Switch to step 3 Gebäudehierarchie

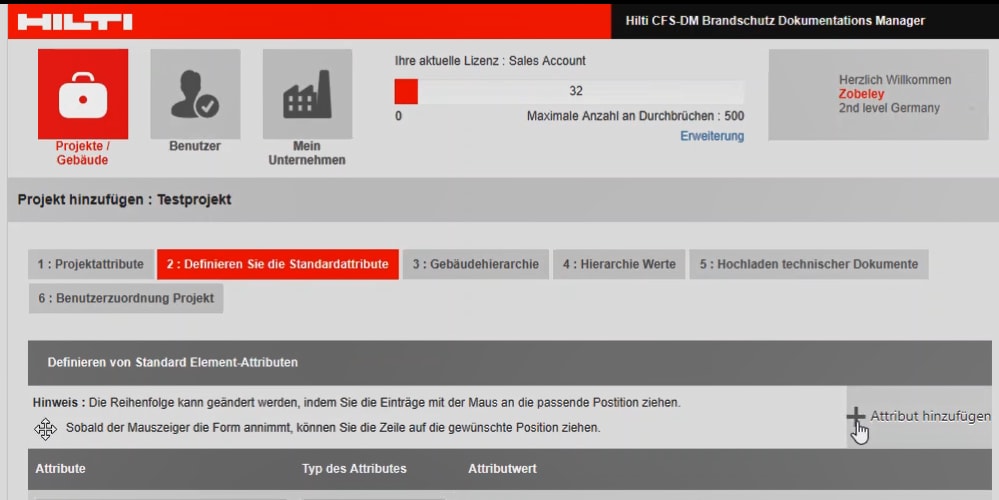[x=475, y=264]
